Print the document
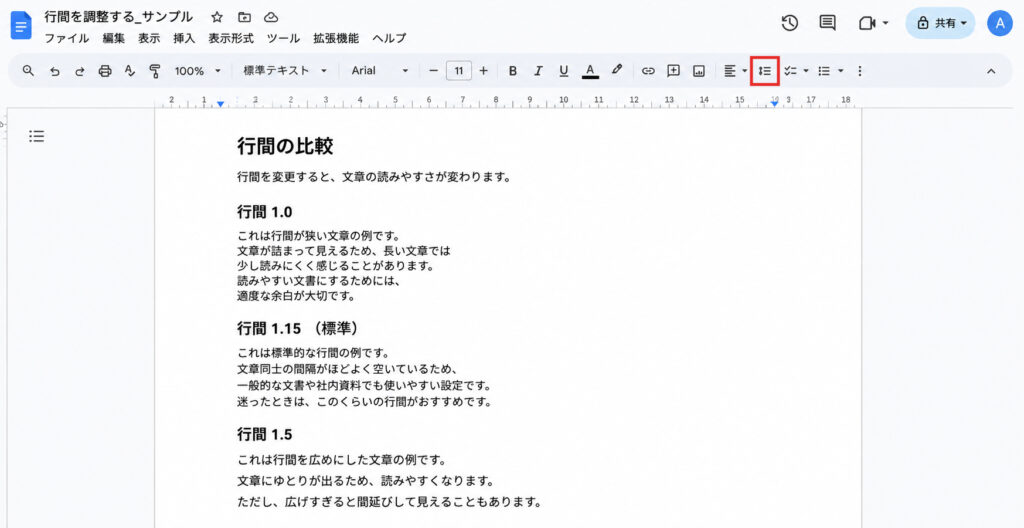The width and height of the screenshot is (1024, 528). pyautogui.click(x=104, y=71)
